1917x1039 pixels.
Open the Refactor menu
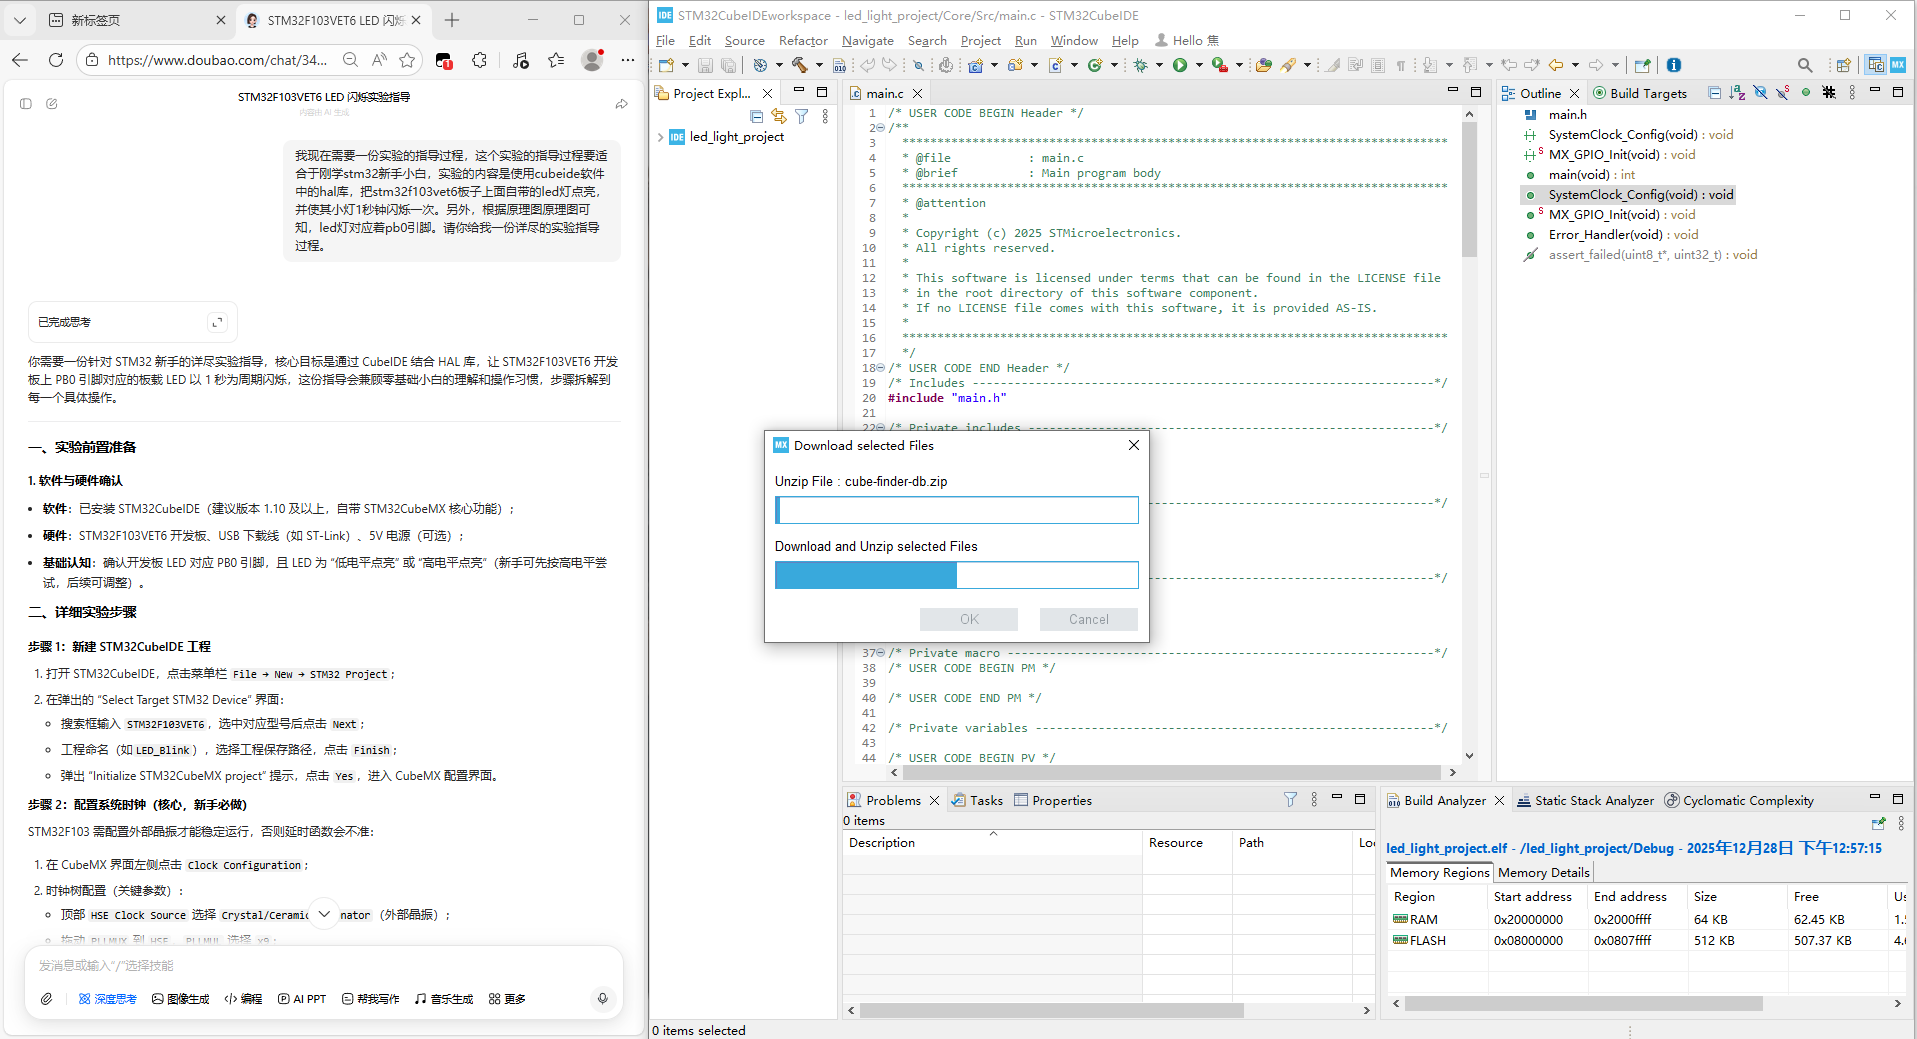point(803,41)
